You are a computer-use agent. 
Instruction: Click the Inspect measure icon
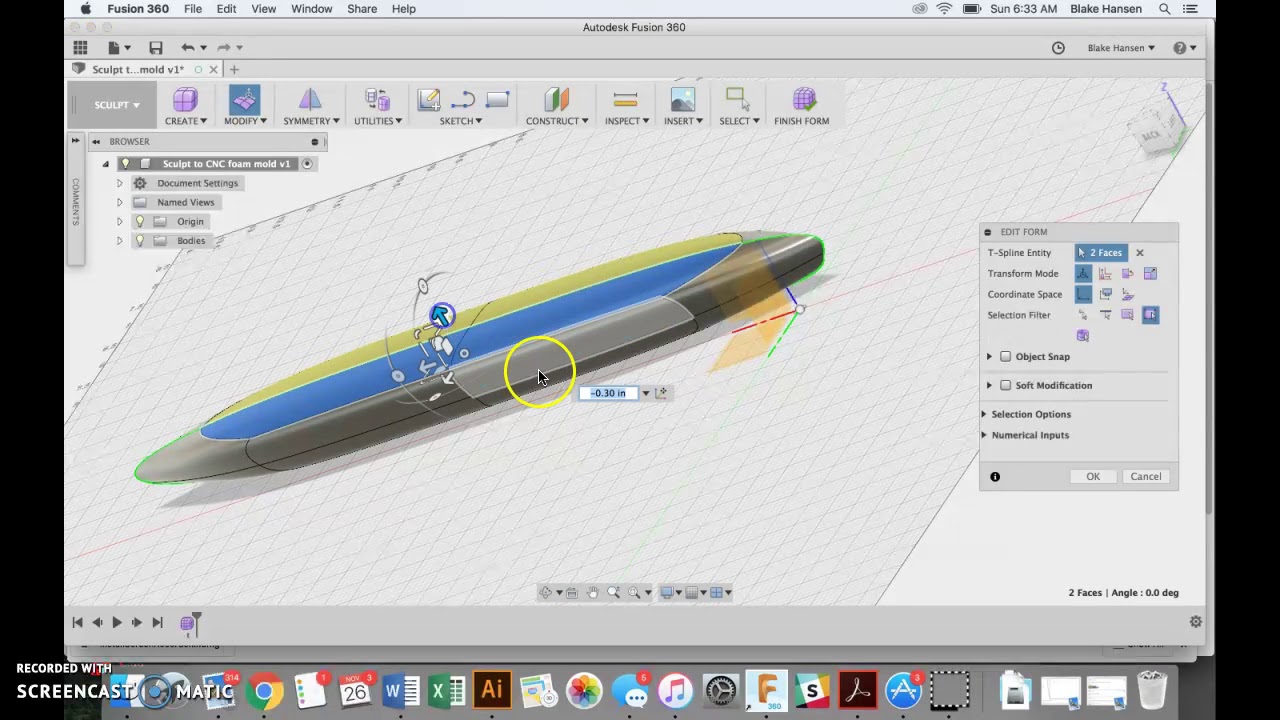coord(625,99)
